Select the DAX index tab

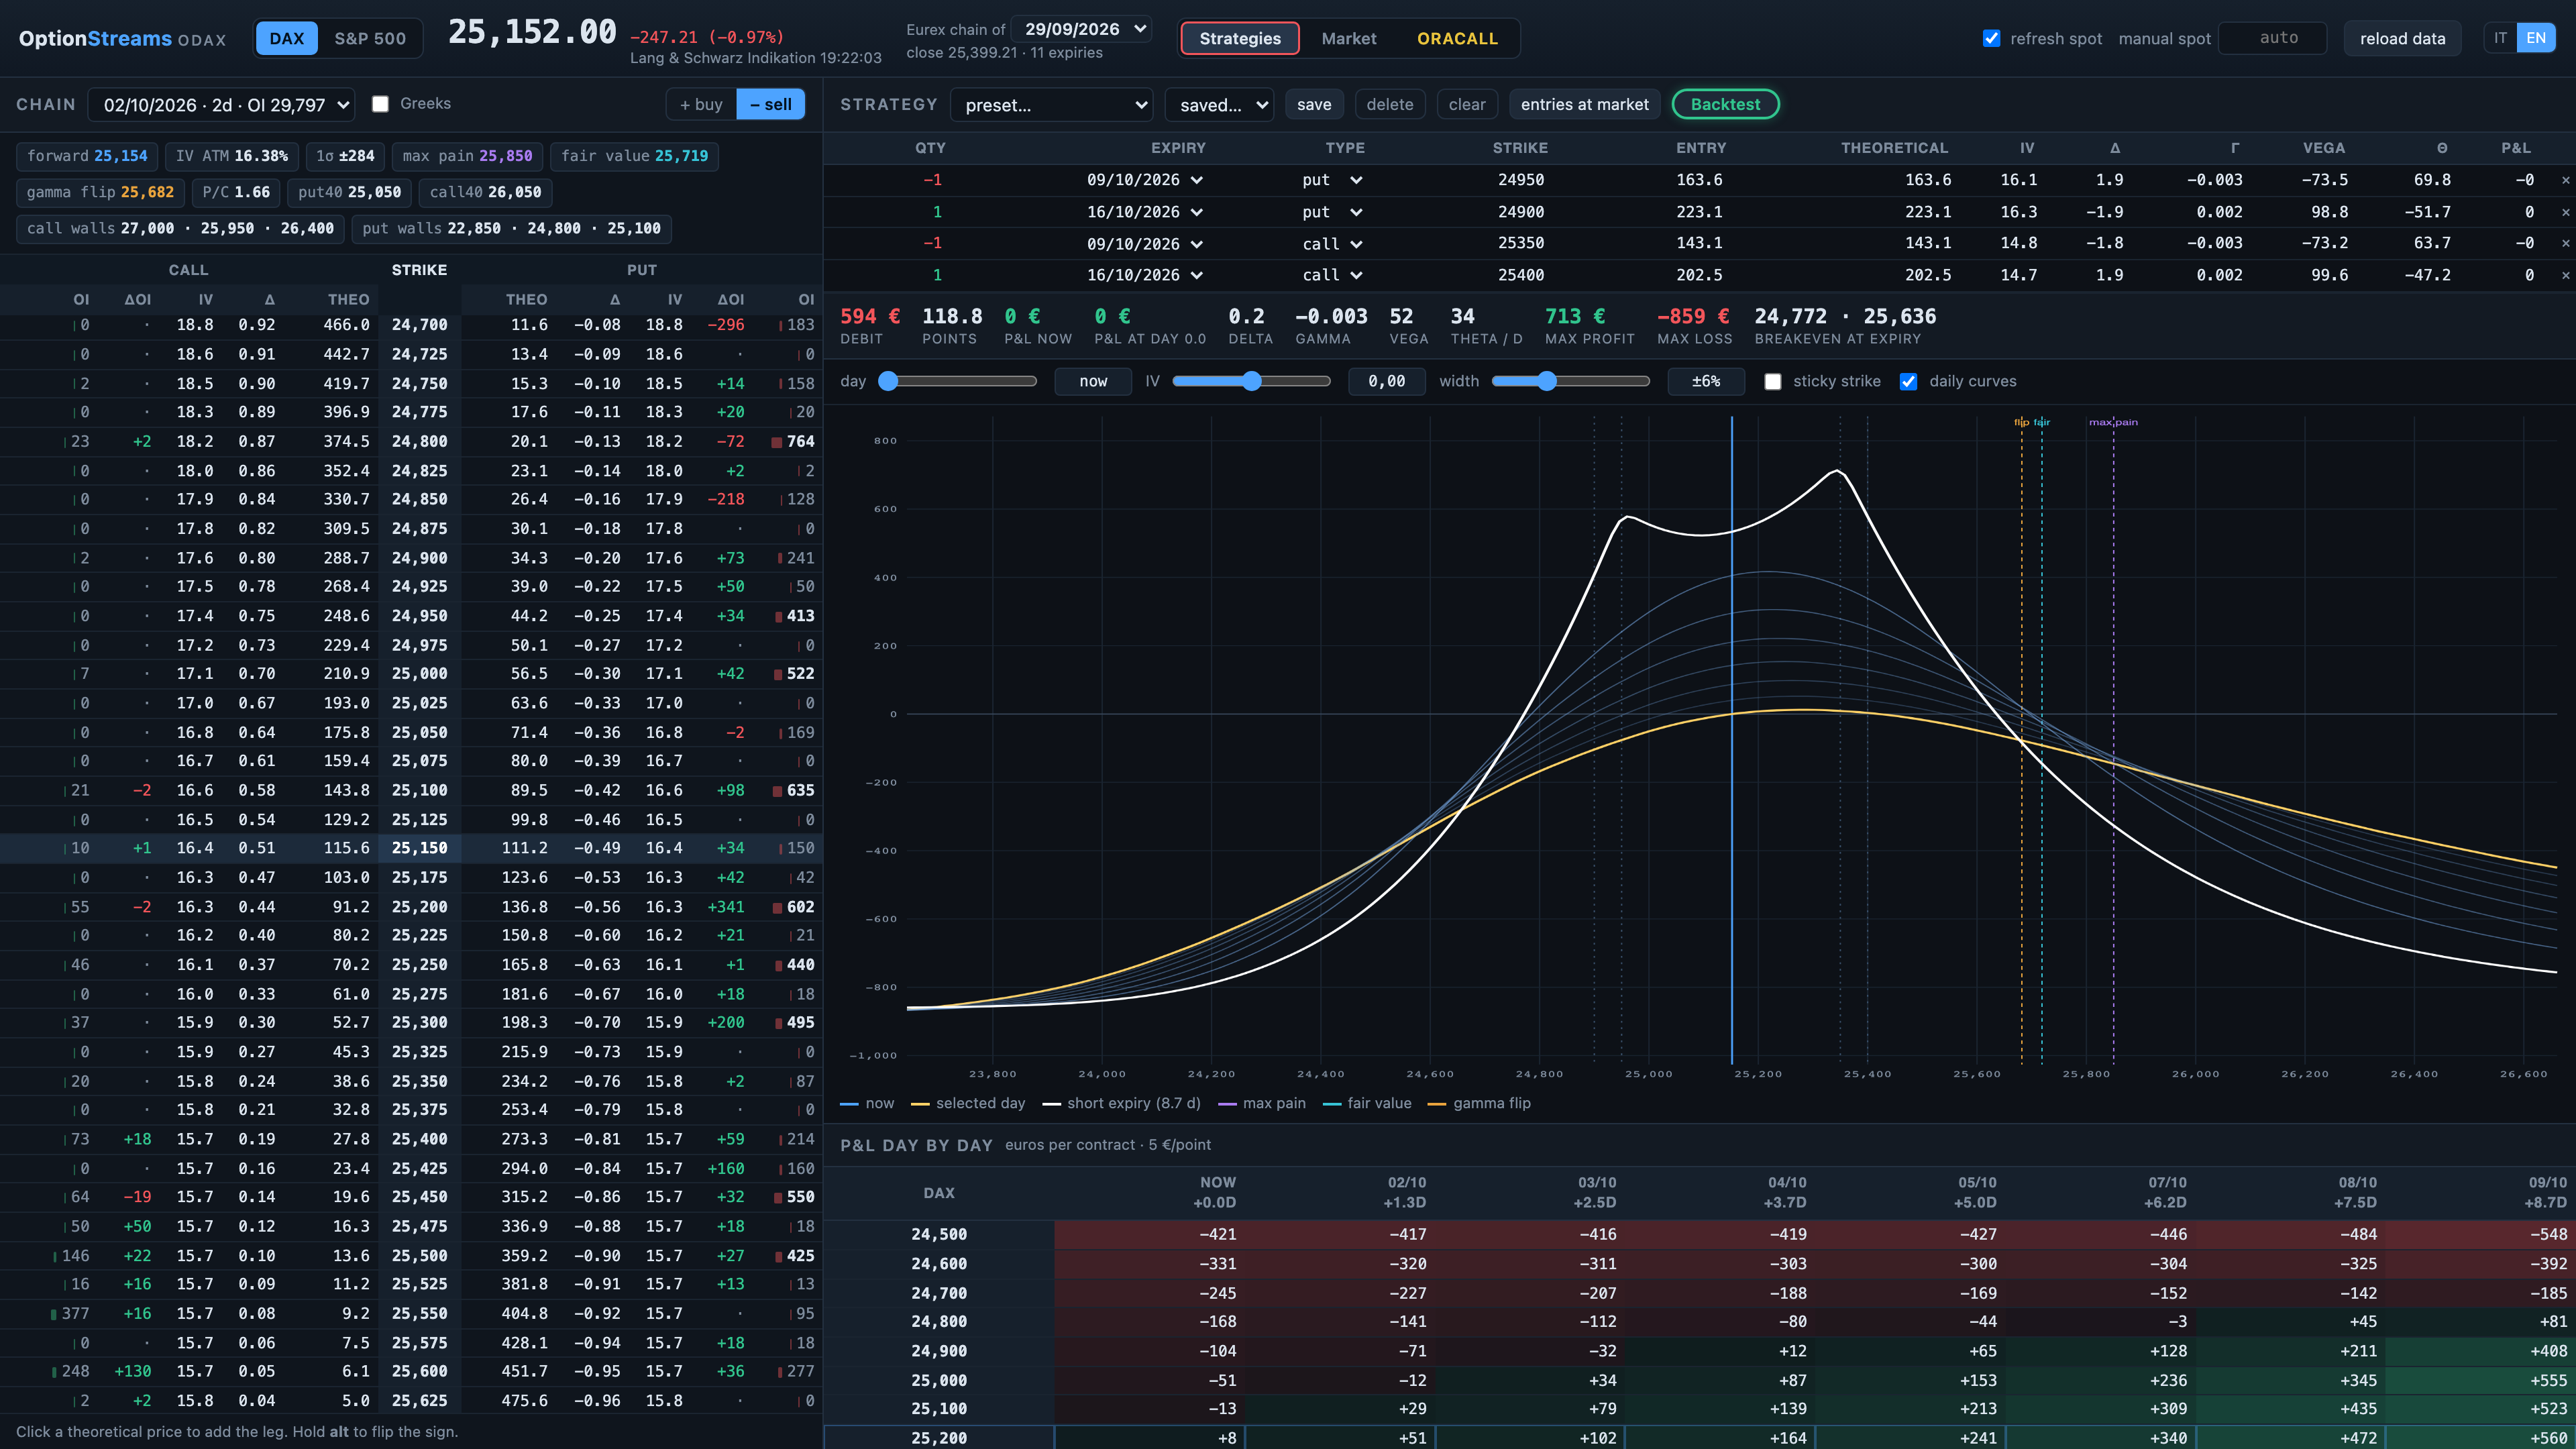point(287,38)
